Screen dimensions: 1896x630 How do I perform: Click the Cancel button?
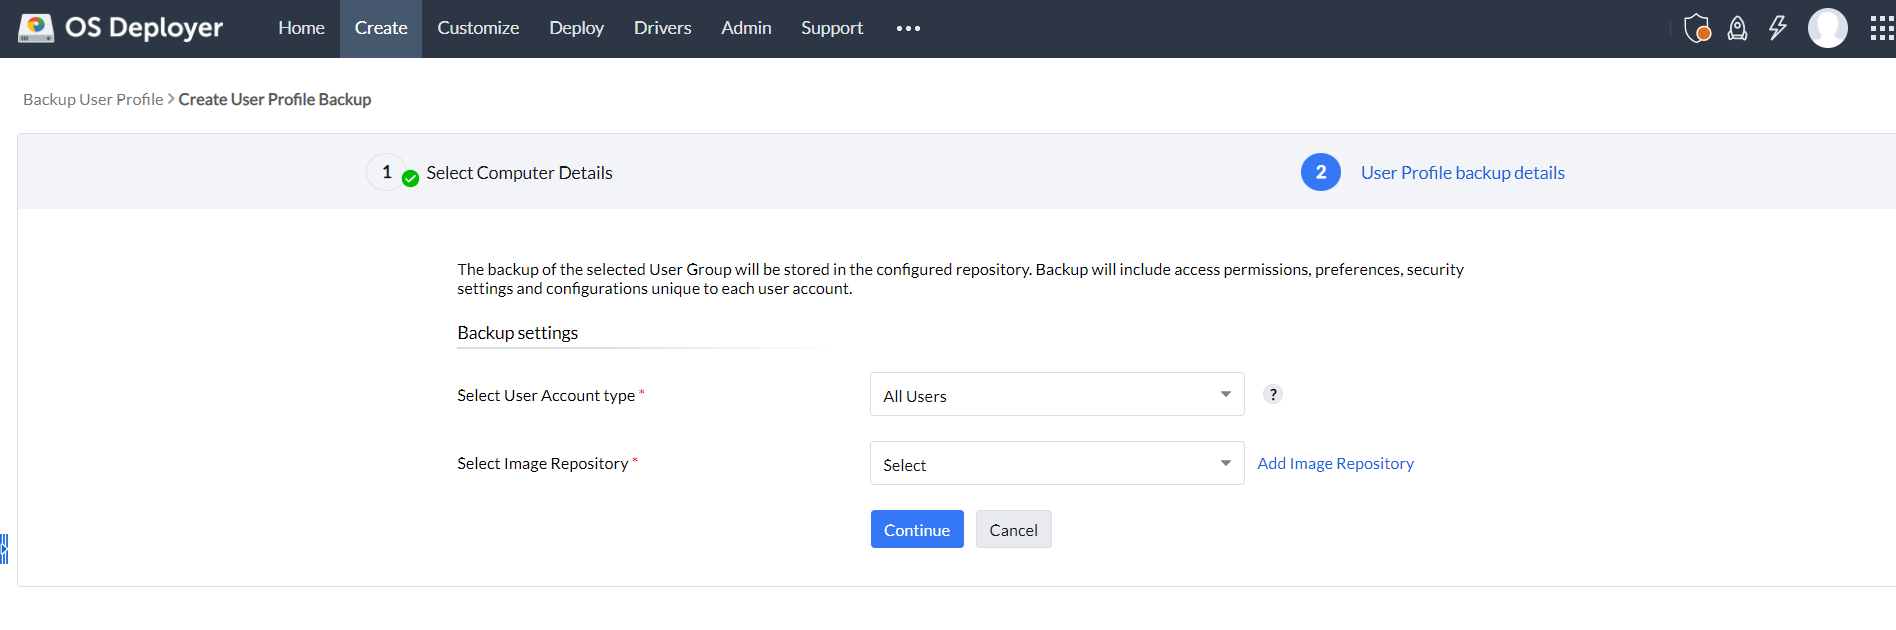click(x=1013, y=529)
